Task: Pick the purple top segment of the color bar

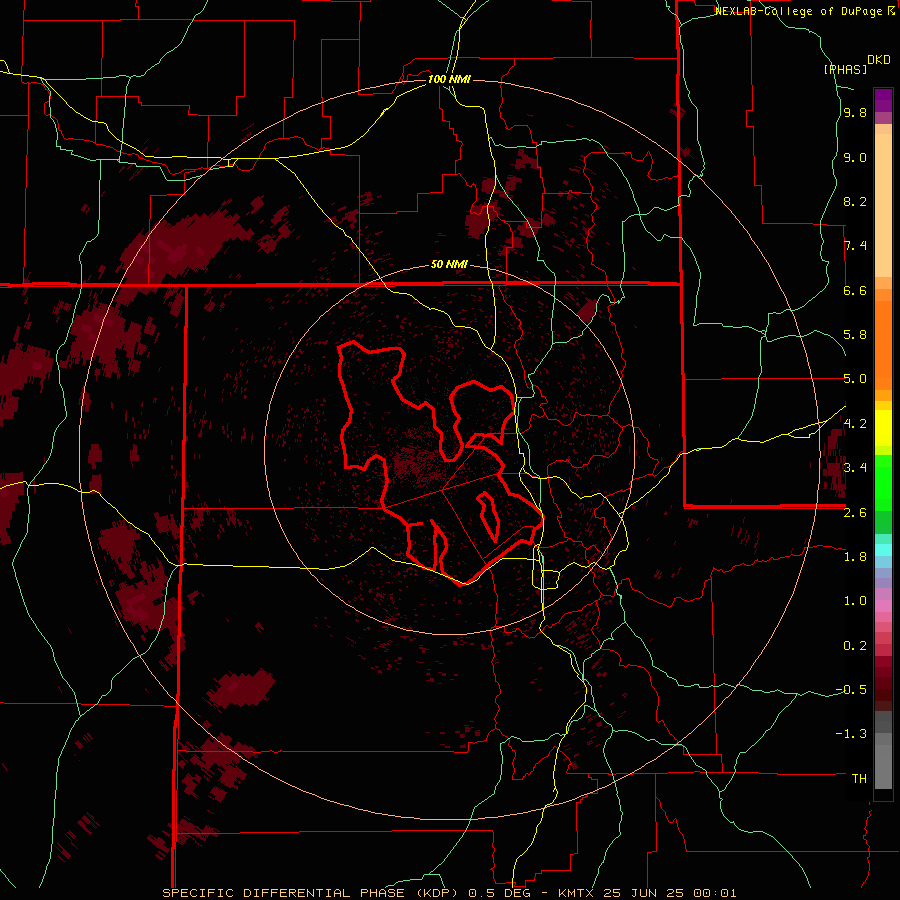Action: (883, 100)
